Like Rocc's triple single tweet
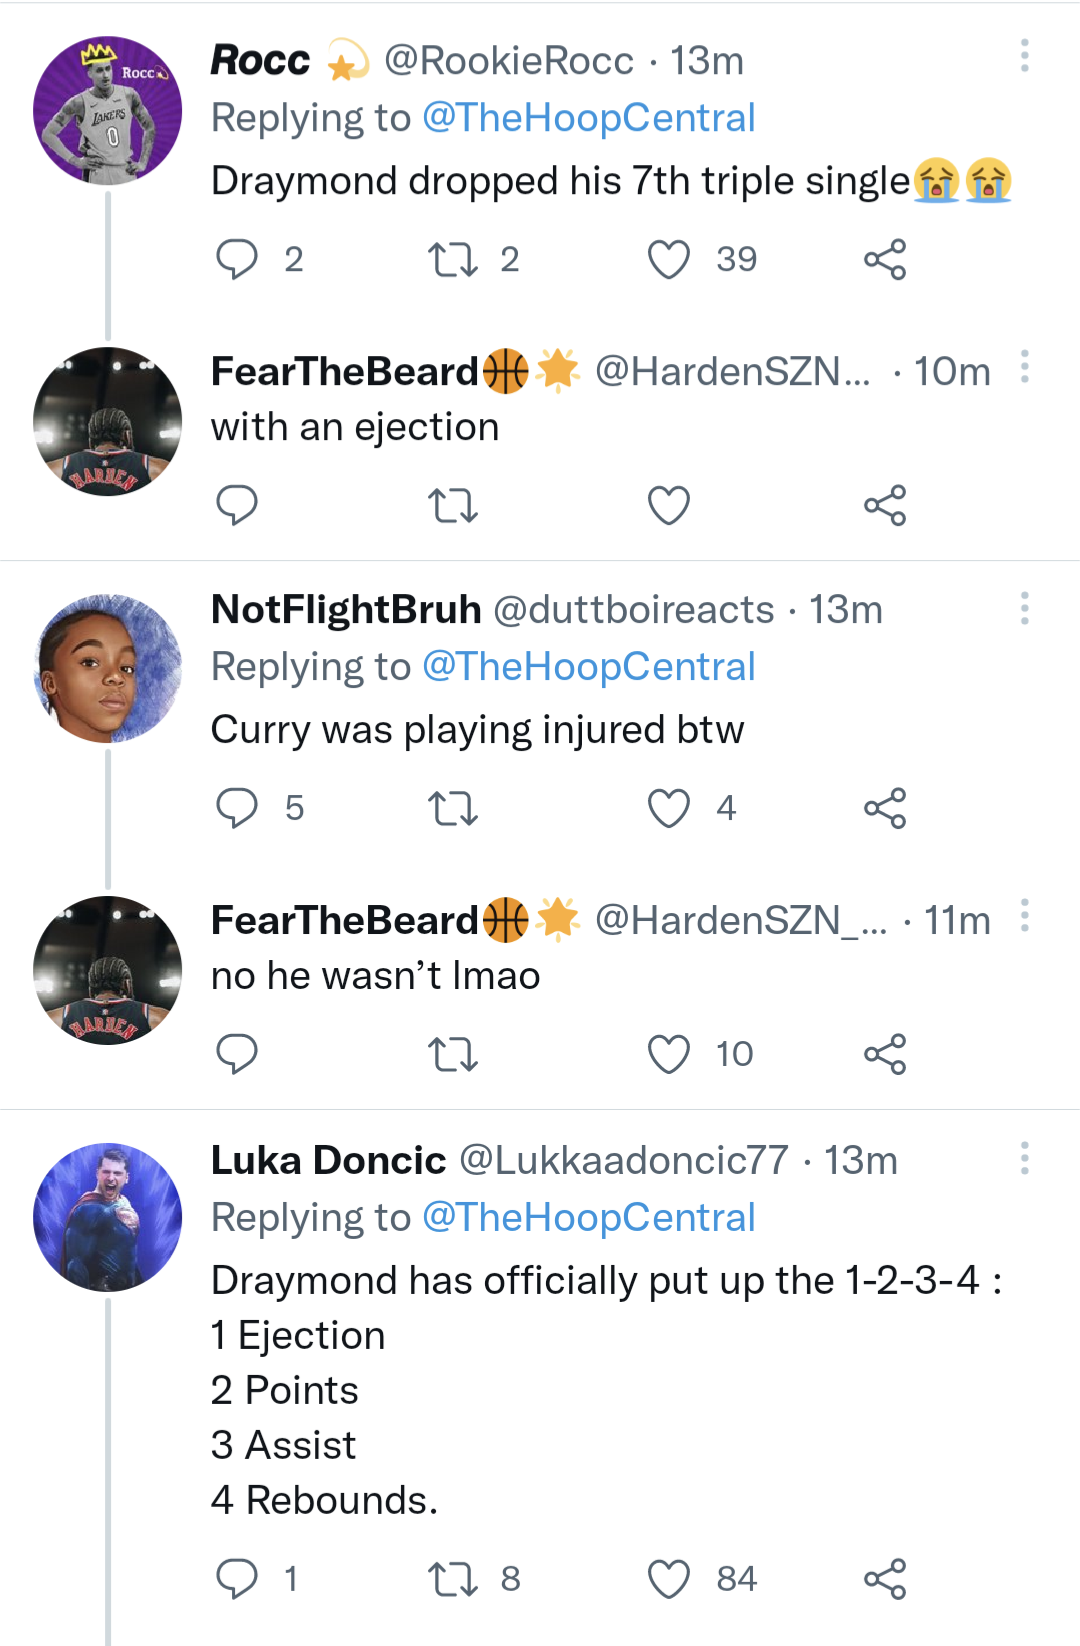The width and height of the screenshot is (1080, 1646). (667, 259)
